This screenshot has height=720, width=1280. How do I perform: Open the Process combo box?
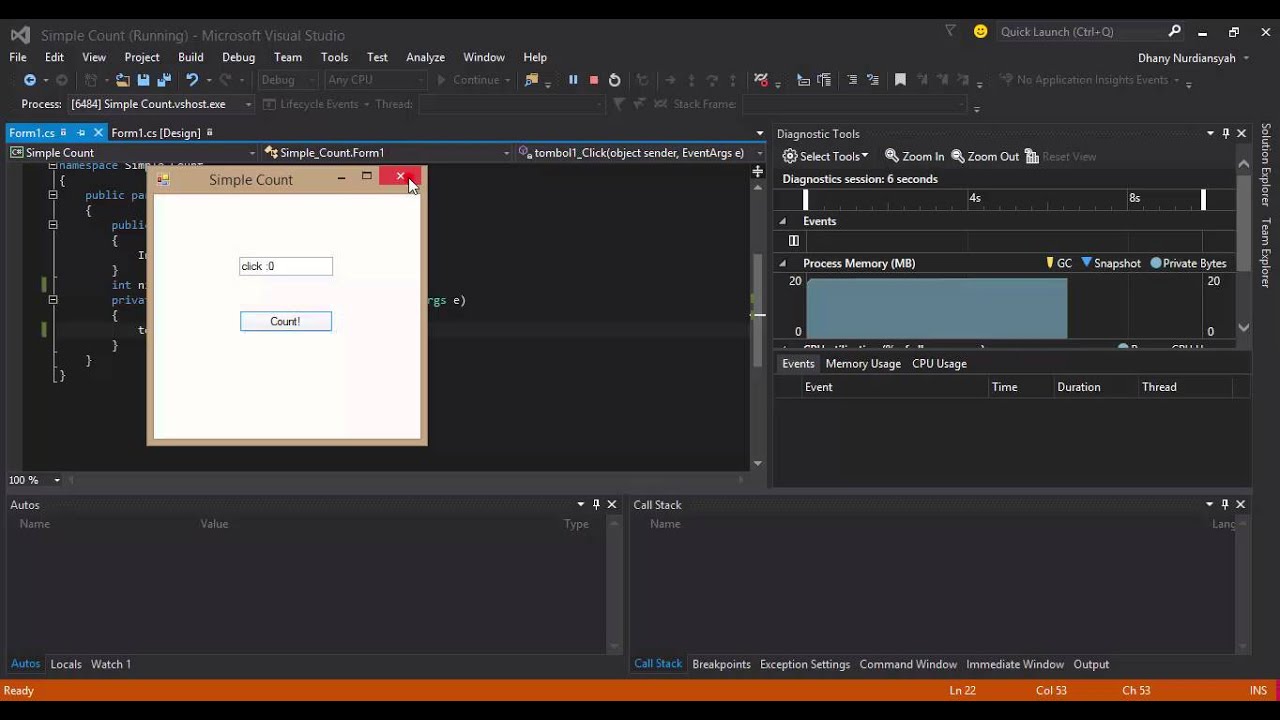pos(160,104)
